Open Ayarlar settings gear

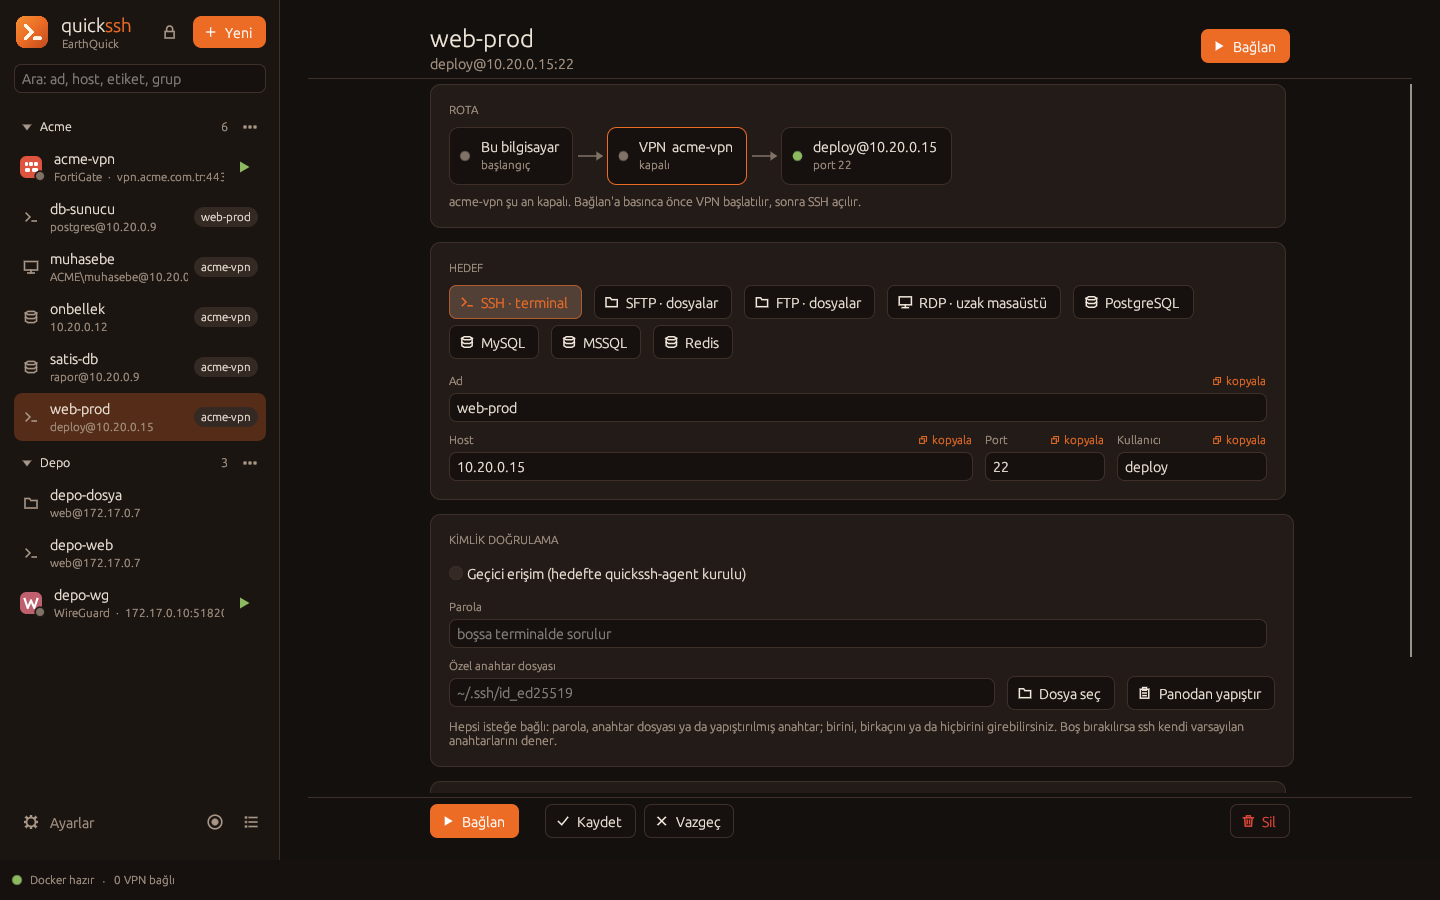coord(58,822)
